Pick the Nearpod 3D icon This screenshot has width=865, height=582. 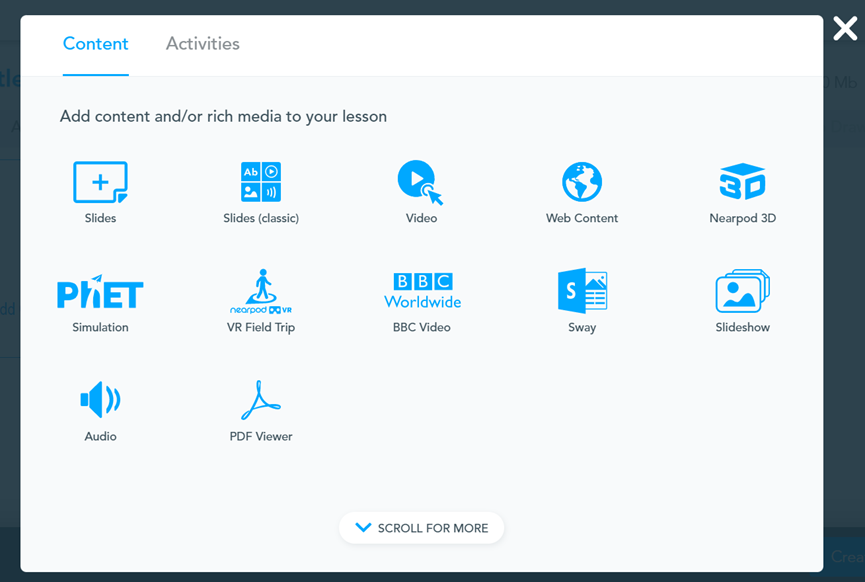coord(743,181)
